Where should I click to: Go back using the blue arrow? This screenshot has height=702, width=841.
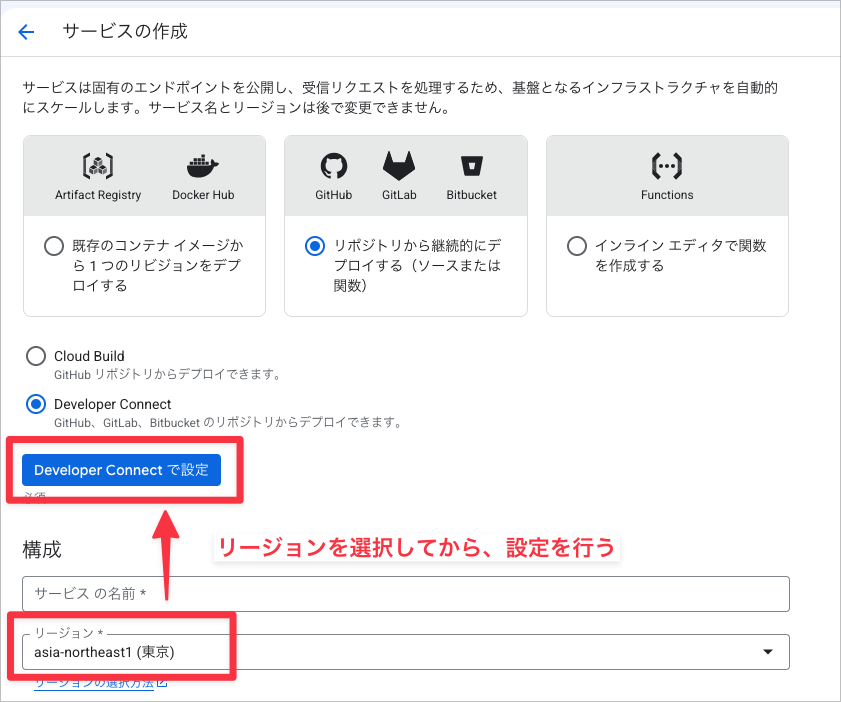tap(26, 32)
